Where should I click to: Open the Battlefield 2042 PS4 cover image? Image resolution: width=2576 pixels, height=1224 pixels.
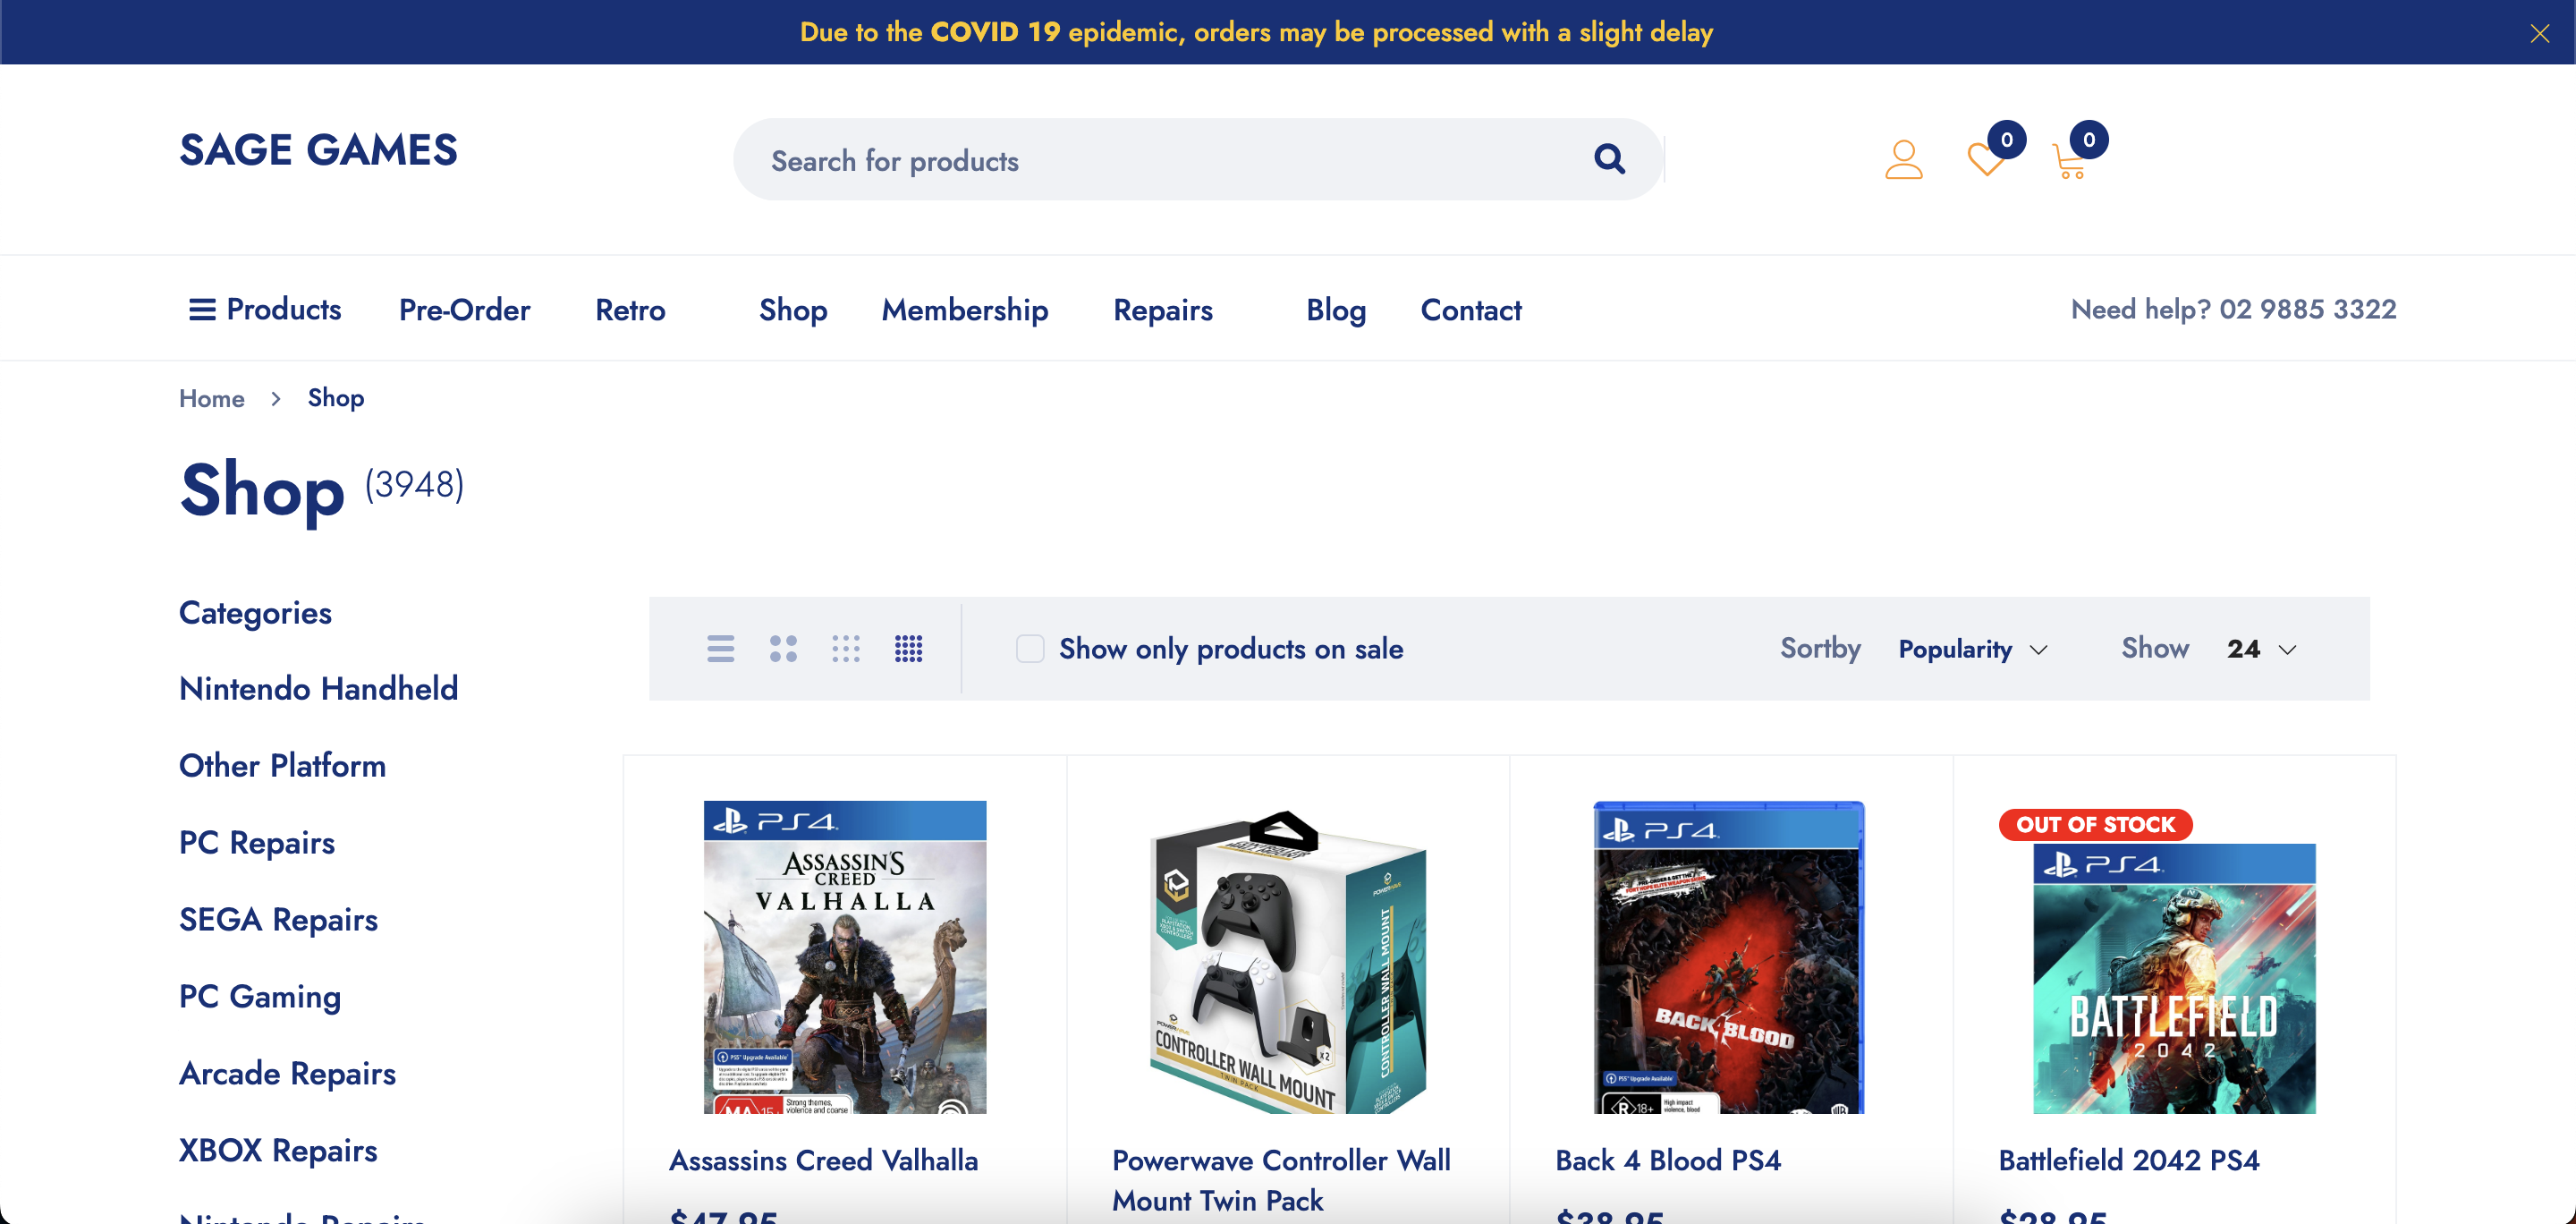(x=2173, y=977)
